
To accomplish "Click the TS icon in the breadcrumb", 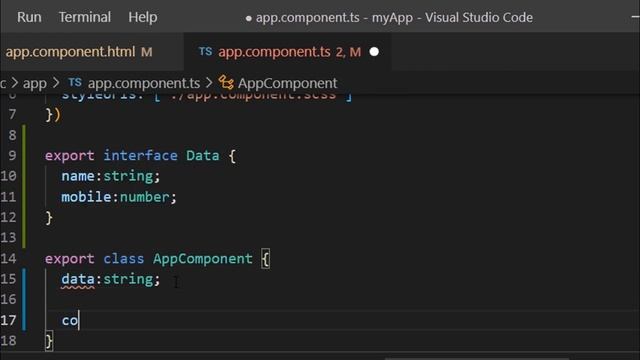I will coord(75,82).
